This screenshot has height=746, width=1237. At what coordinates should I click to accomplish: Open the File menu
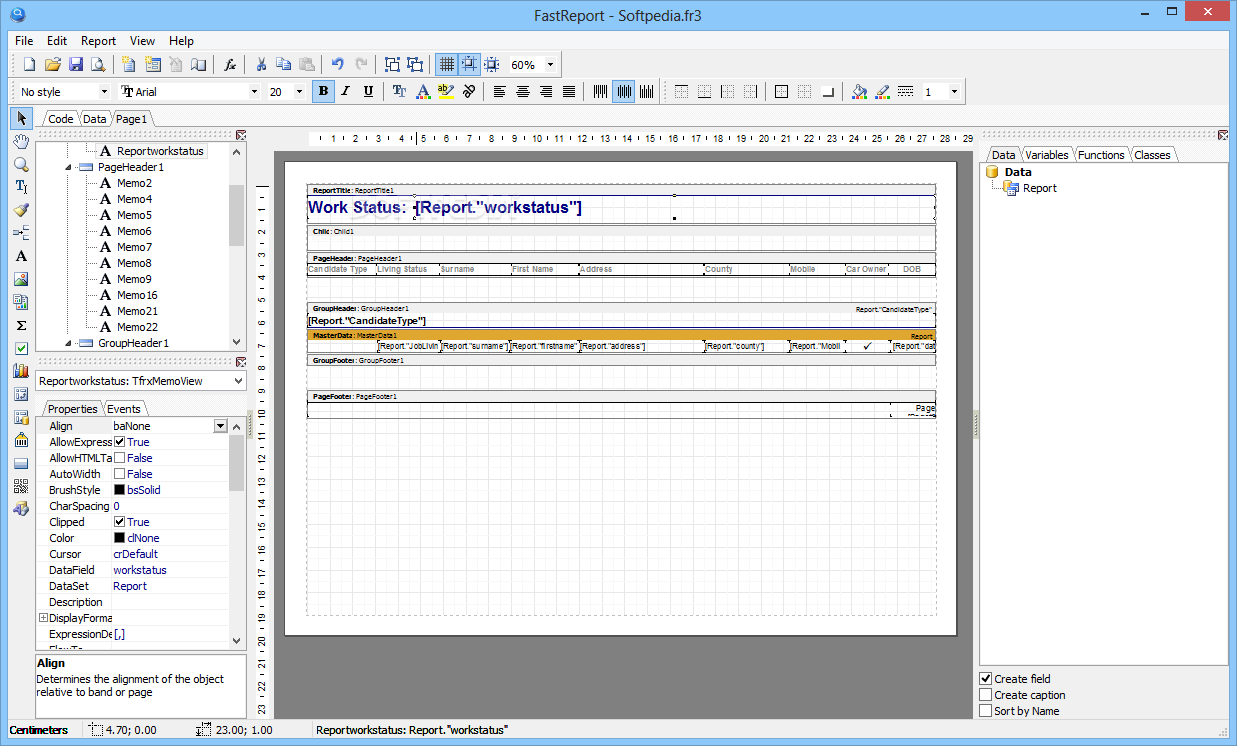coord(24,41)
